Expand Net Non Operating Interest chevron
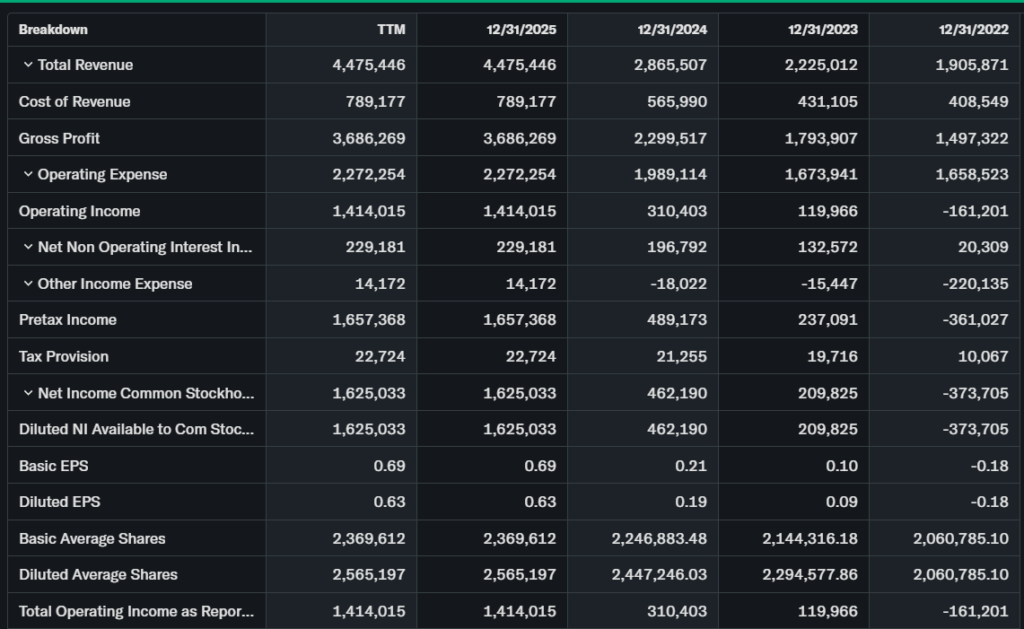The width and height of the screenshot is (1024, 629). click(28, 248)
